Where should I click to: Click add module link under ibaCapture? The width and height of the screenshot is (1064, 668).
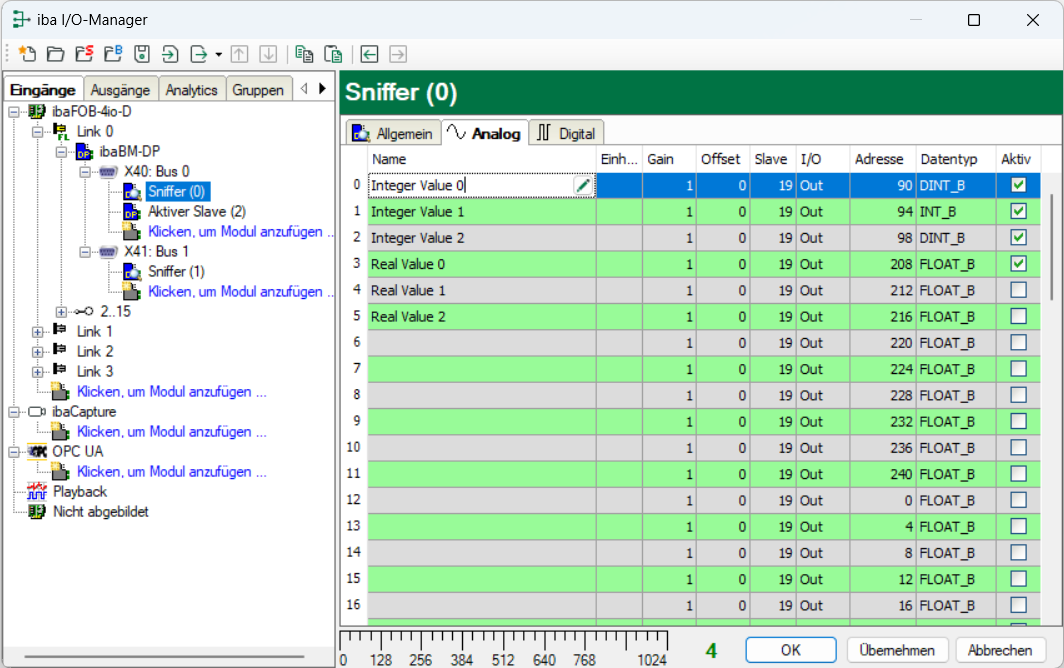coord(172,432)
